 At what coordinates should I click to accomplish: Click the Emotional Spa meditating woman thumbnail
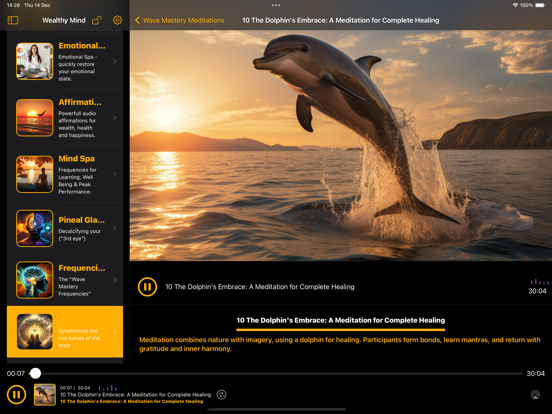(x=34, y=61)
